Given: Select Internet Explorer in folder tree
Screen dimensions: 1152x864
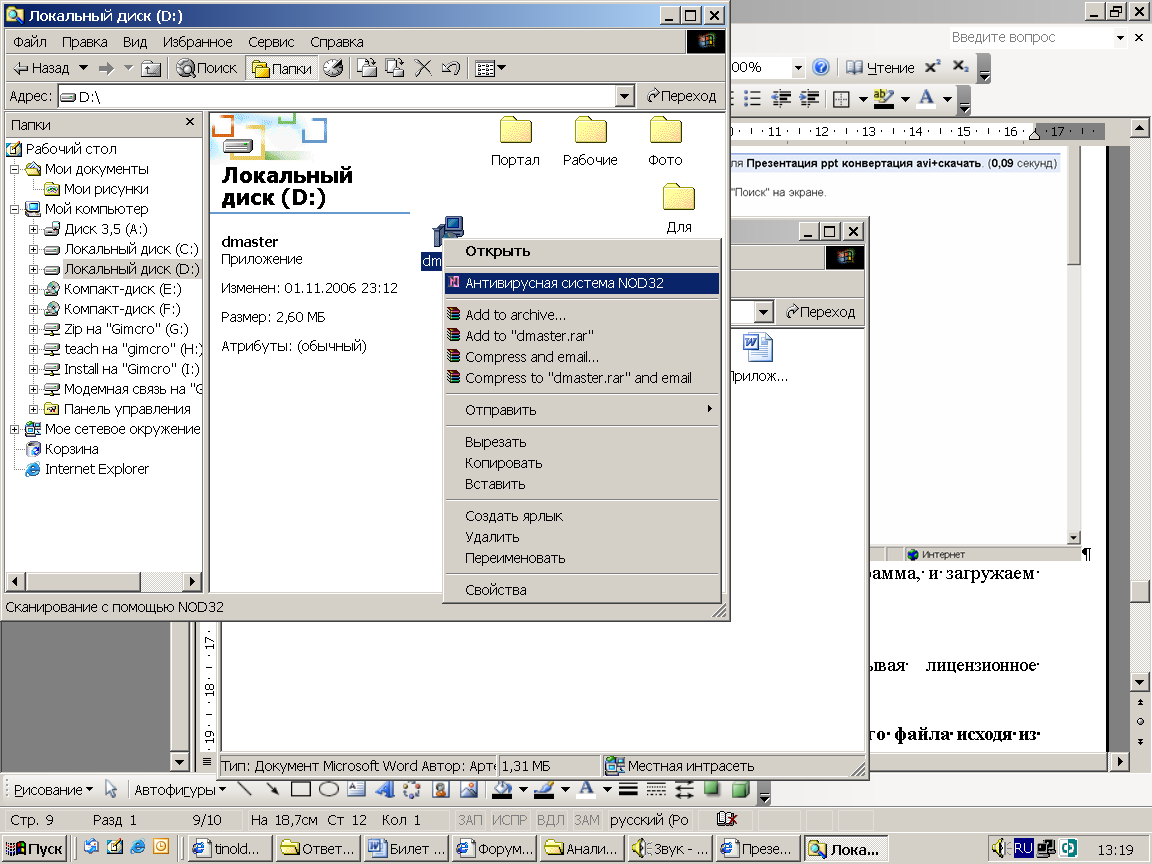Looking at the screenshot, I should tap(96, 469).
